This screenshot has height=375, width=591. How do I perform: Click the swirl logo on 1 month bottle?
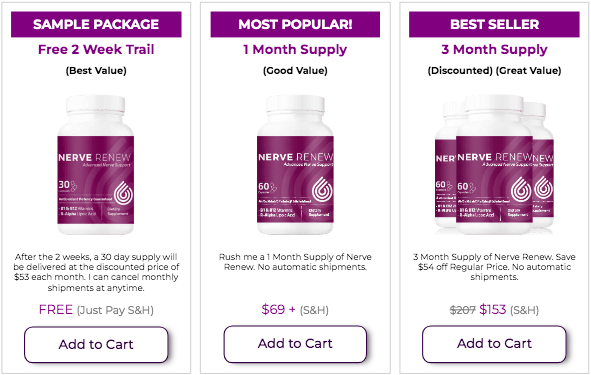pyautogui.click(x=323, y=188)
